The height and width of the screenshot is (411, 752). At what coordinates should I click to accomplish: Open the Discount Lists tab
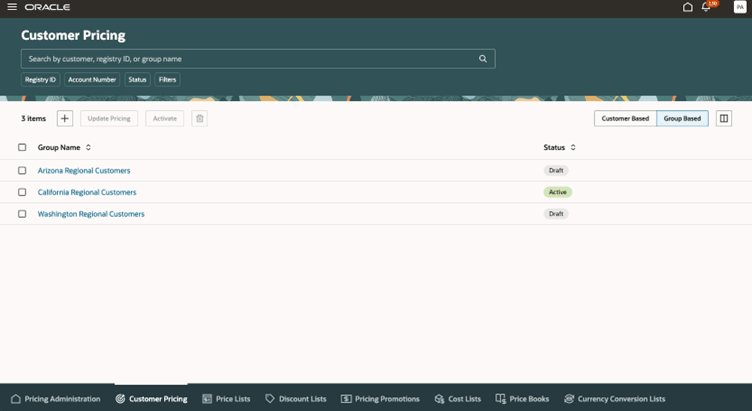(x=295, y=399)
